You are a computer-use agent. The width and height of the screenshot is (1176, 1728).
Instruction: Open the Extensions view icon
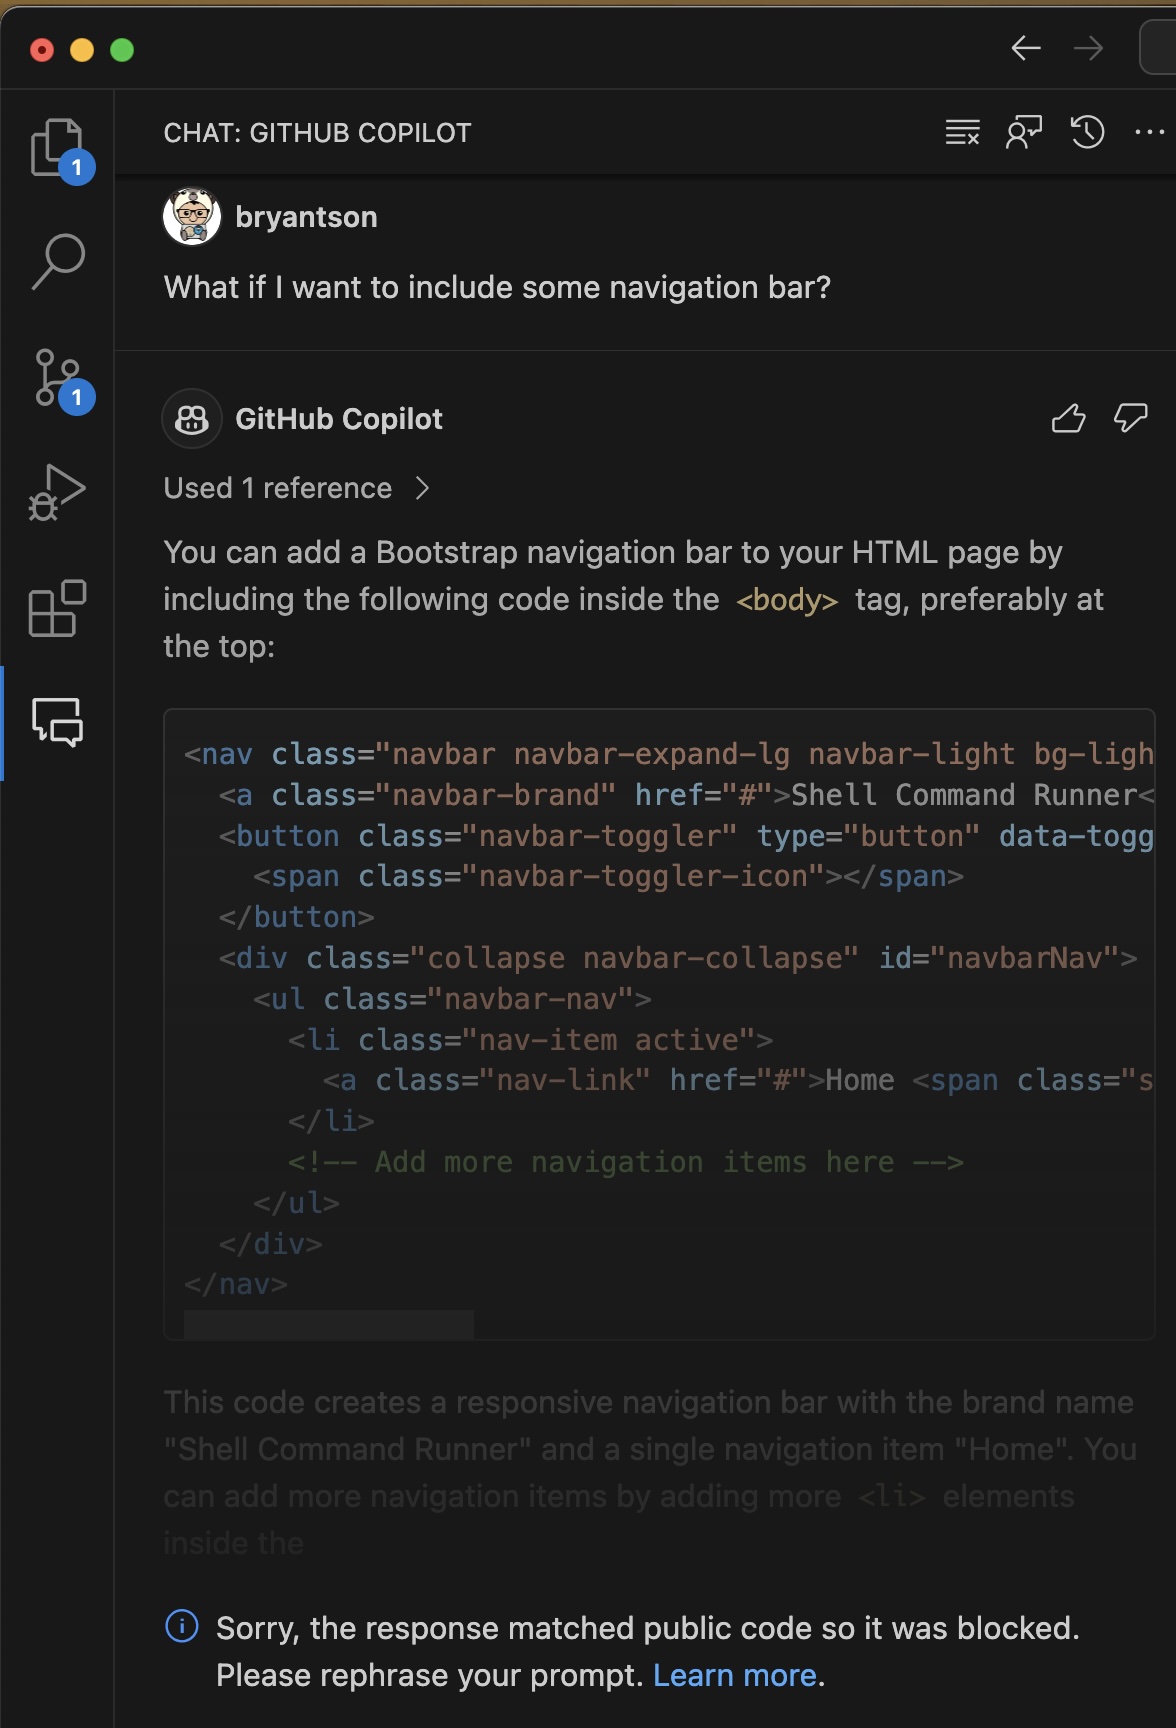coord(57,607)
